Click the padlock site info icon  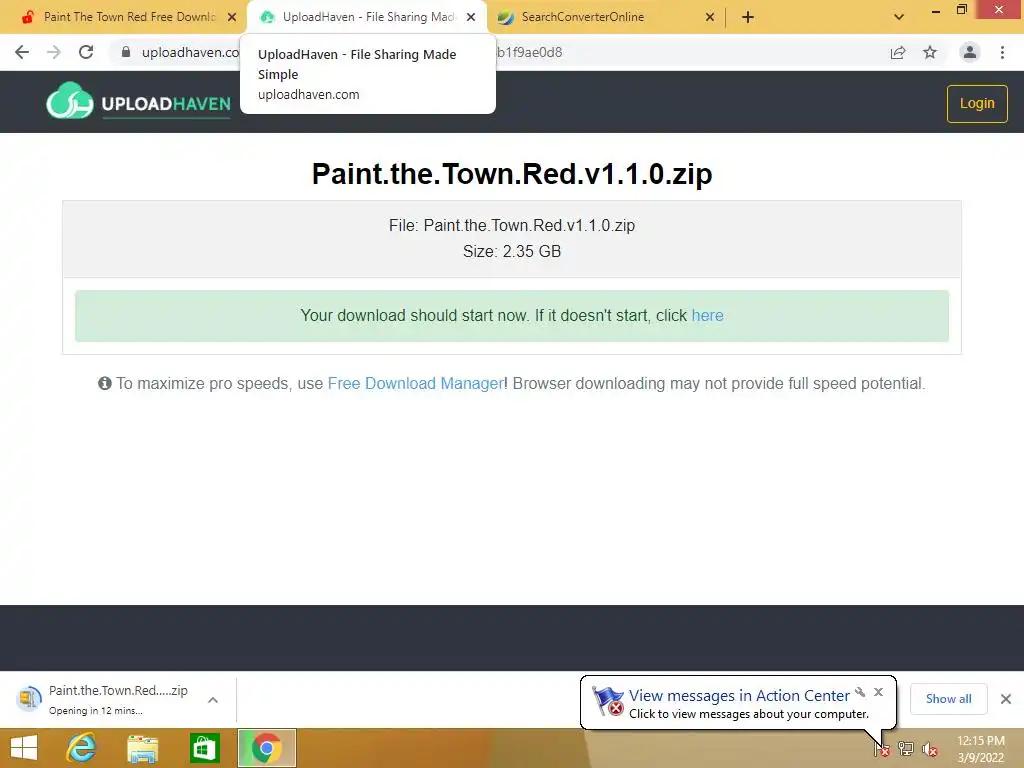pyautogui.click(x=126, y=52)
